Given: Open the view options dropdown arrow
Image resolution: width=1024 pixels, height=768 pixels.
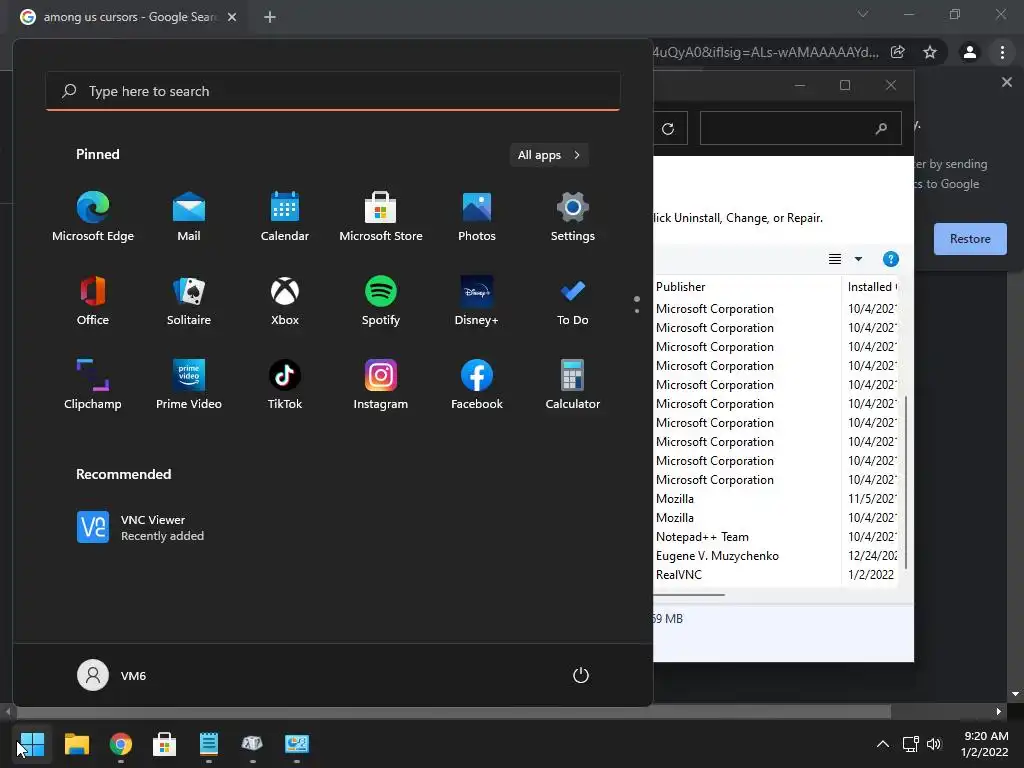Looking at the screenshot, I should pos(858,259).
